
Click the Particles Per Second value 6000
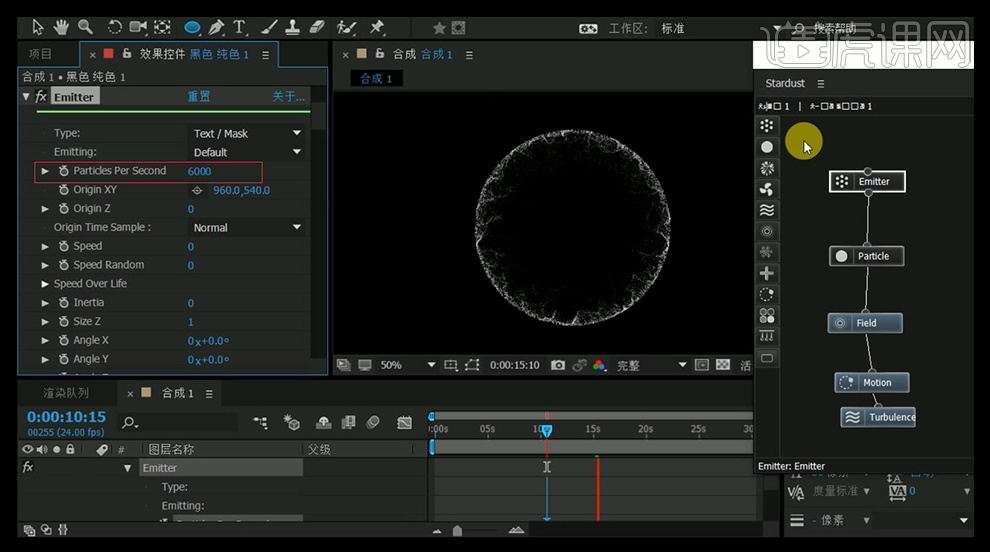(x=199, y=171)
